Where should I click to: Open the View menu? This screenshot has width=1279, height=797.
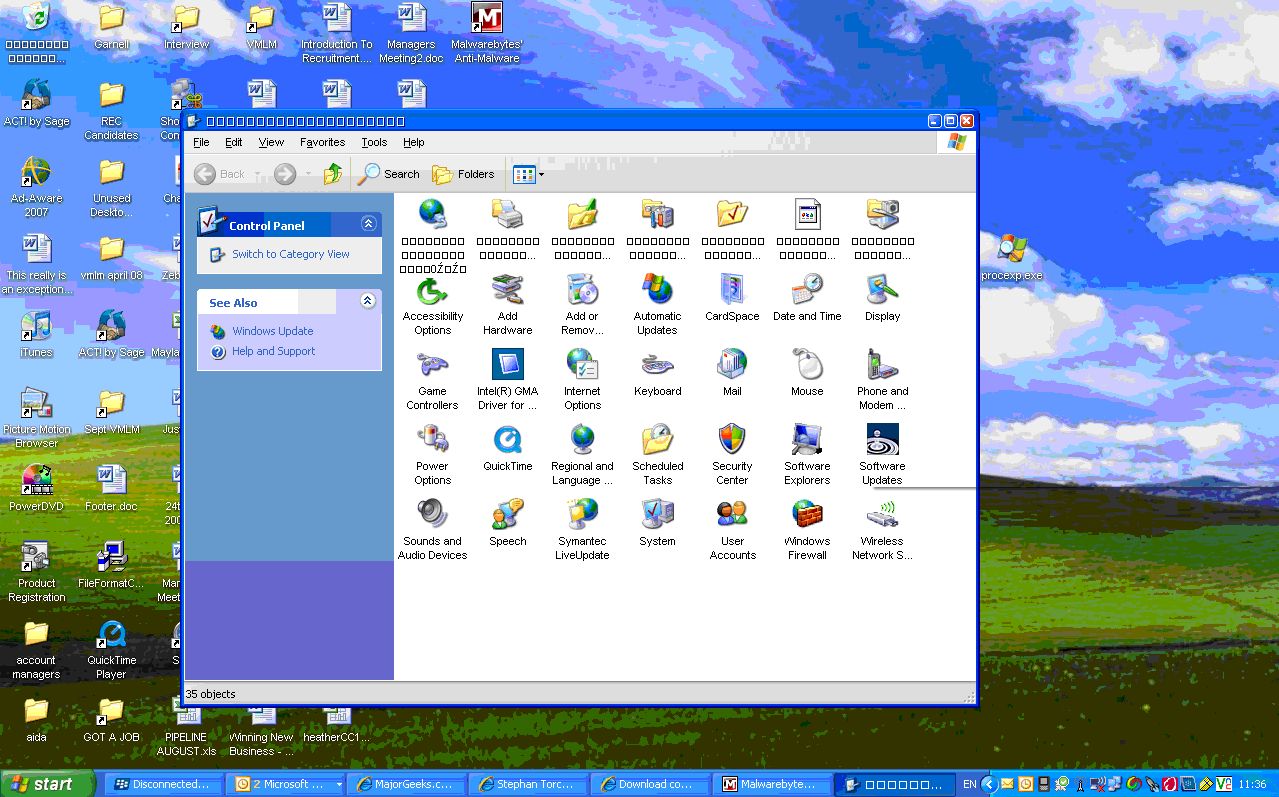(271, 142)
